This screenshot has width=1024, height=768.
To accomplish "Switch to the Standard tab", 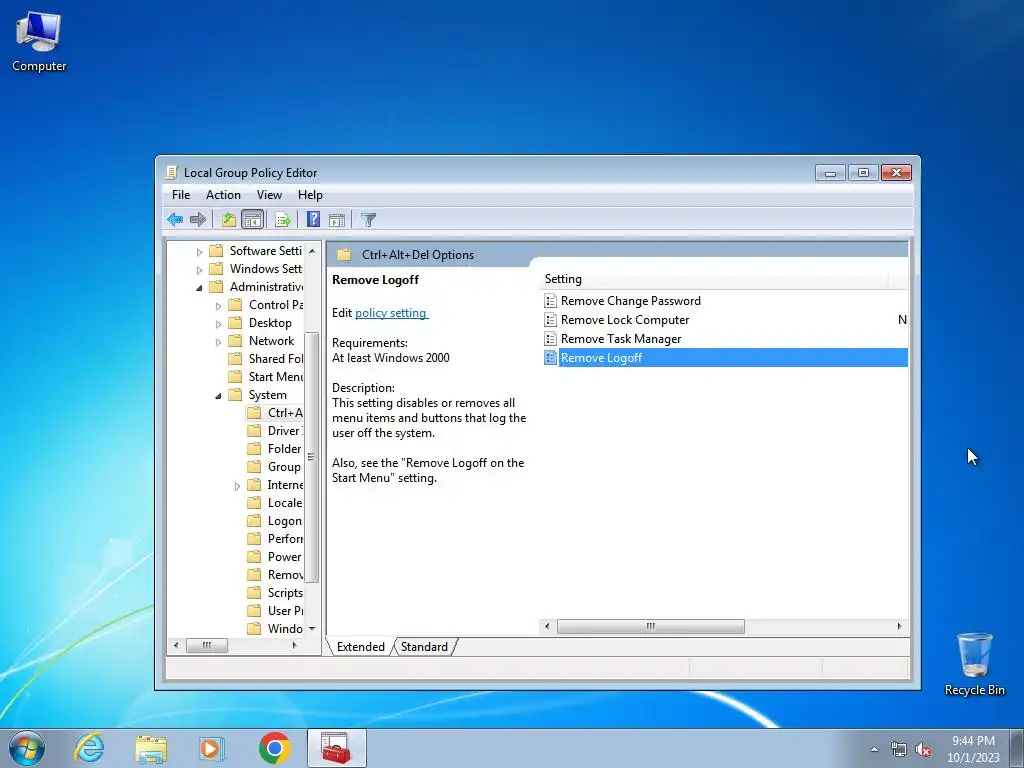I will tap(424, 647).
